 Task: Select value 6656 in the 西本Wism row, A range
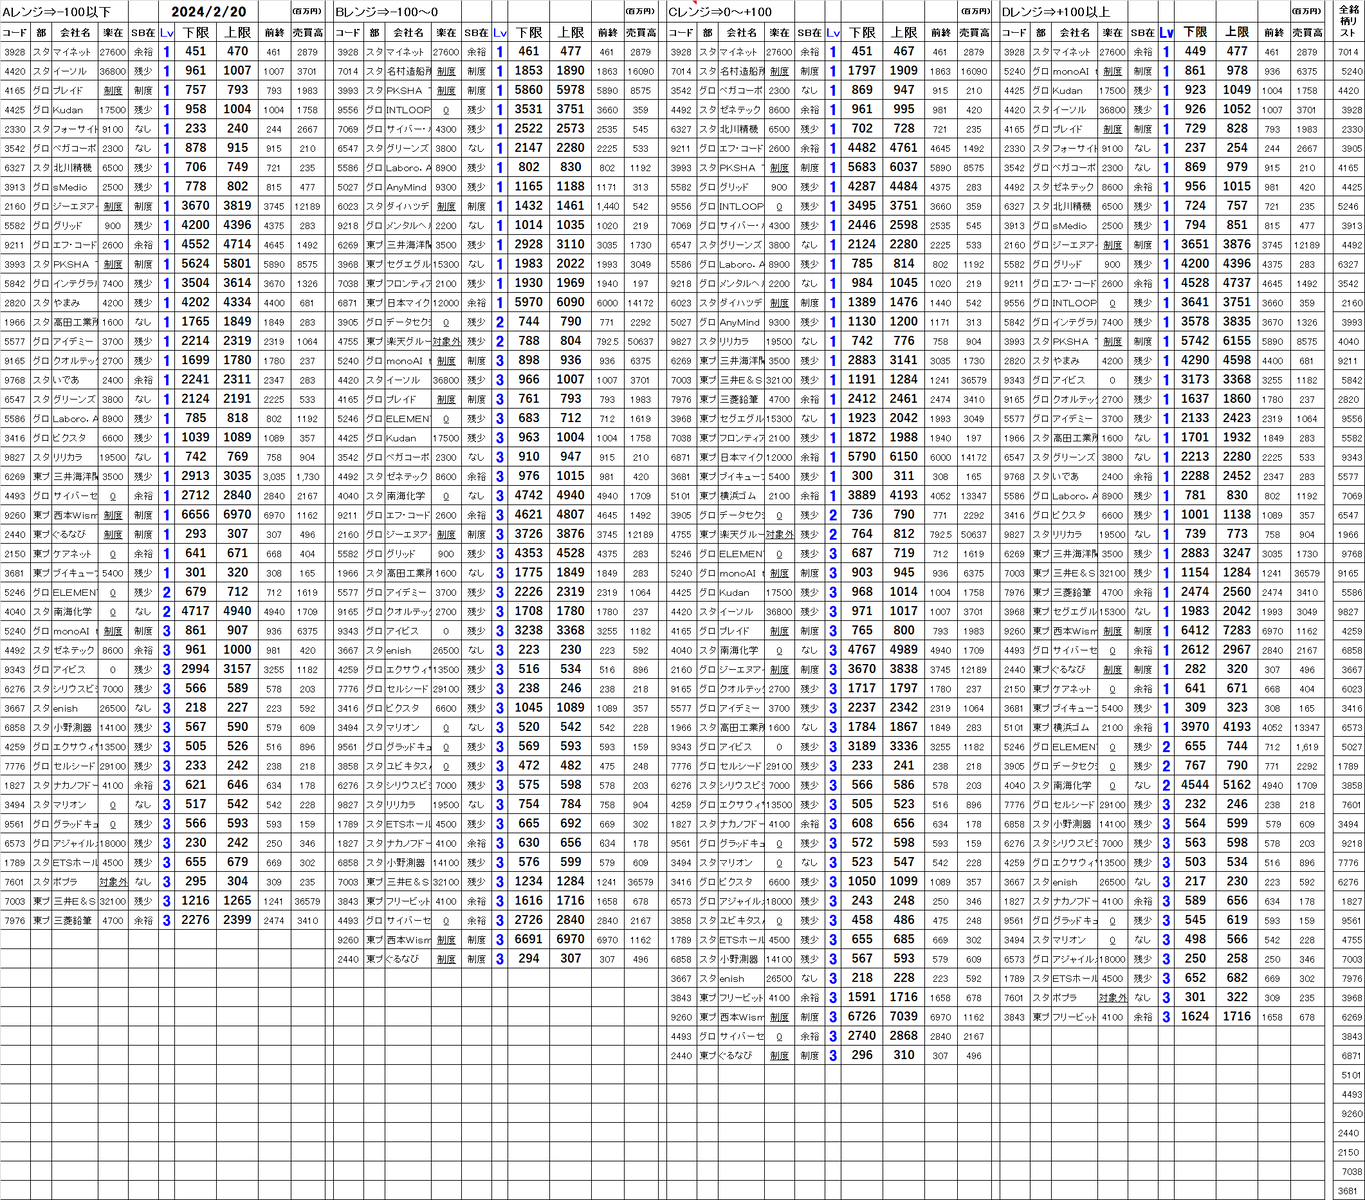point(196,515)
